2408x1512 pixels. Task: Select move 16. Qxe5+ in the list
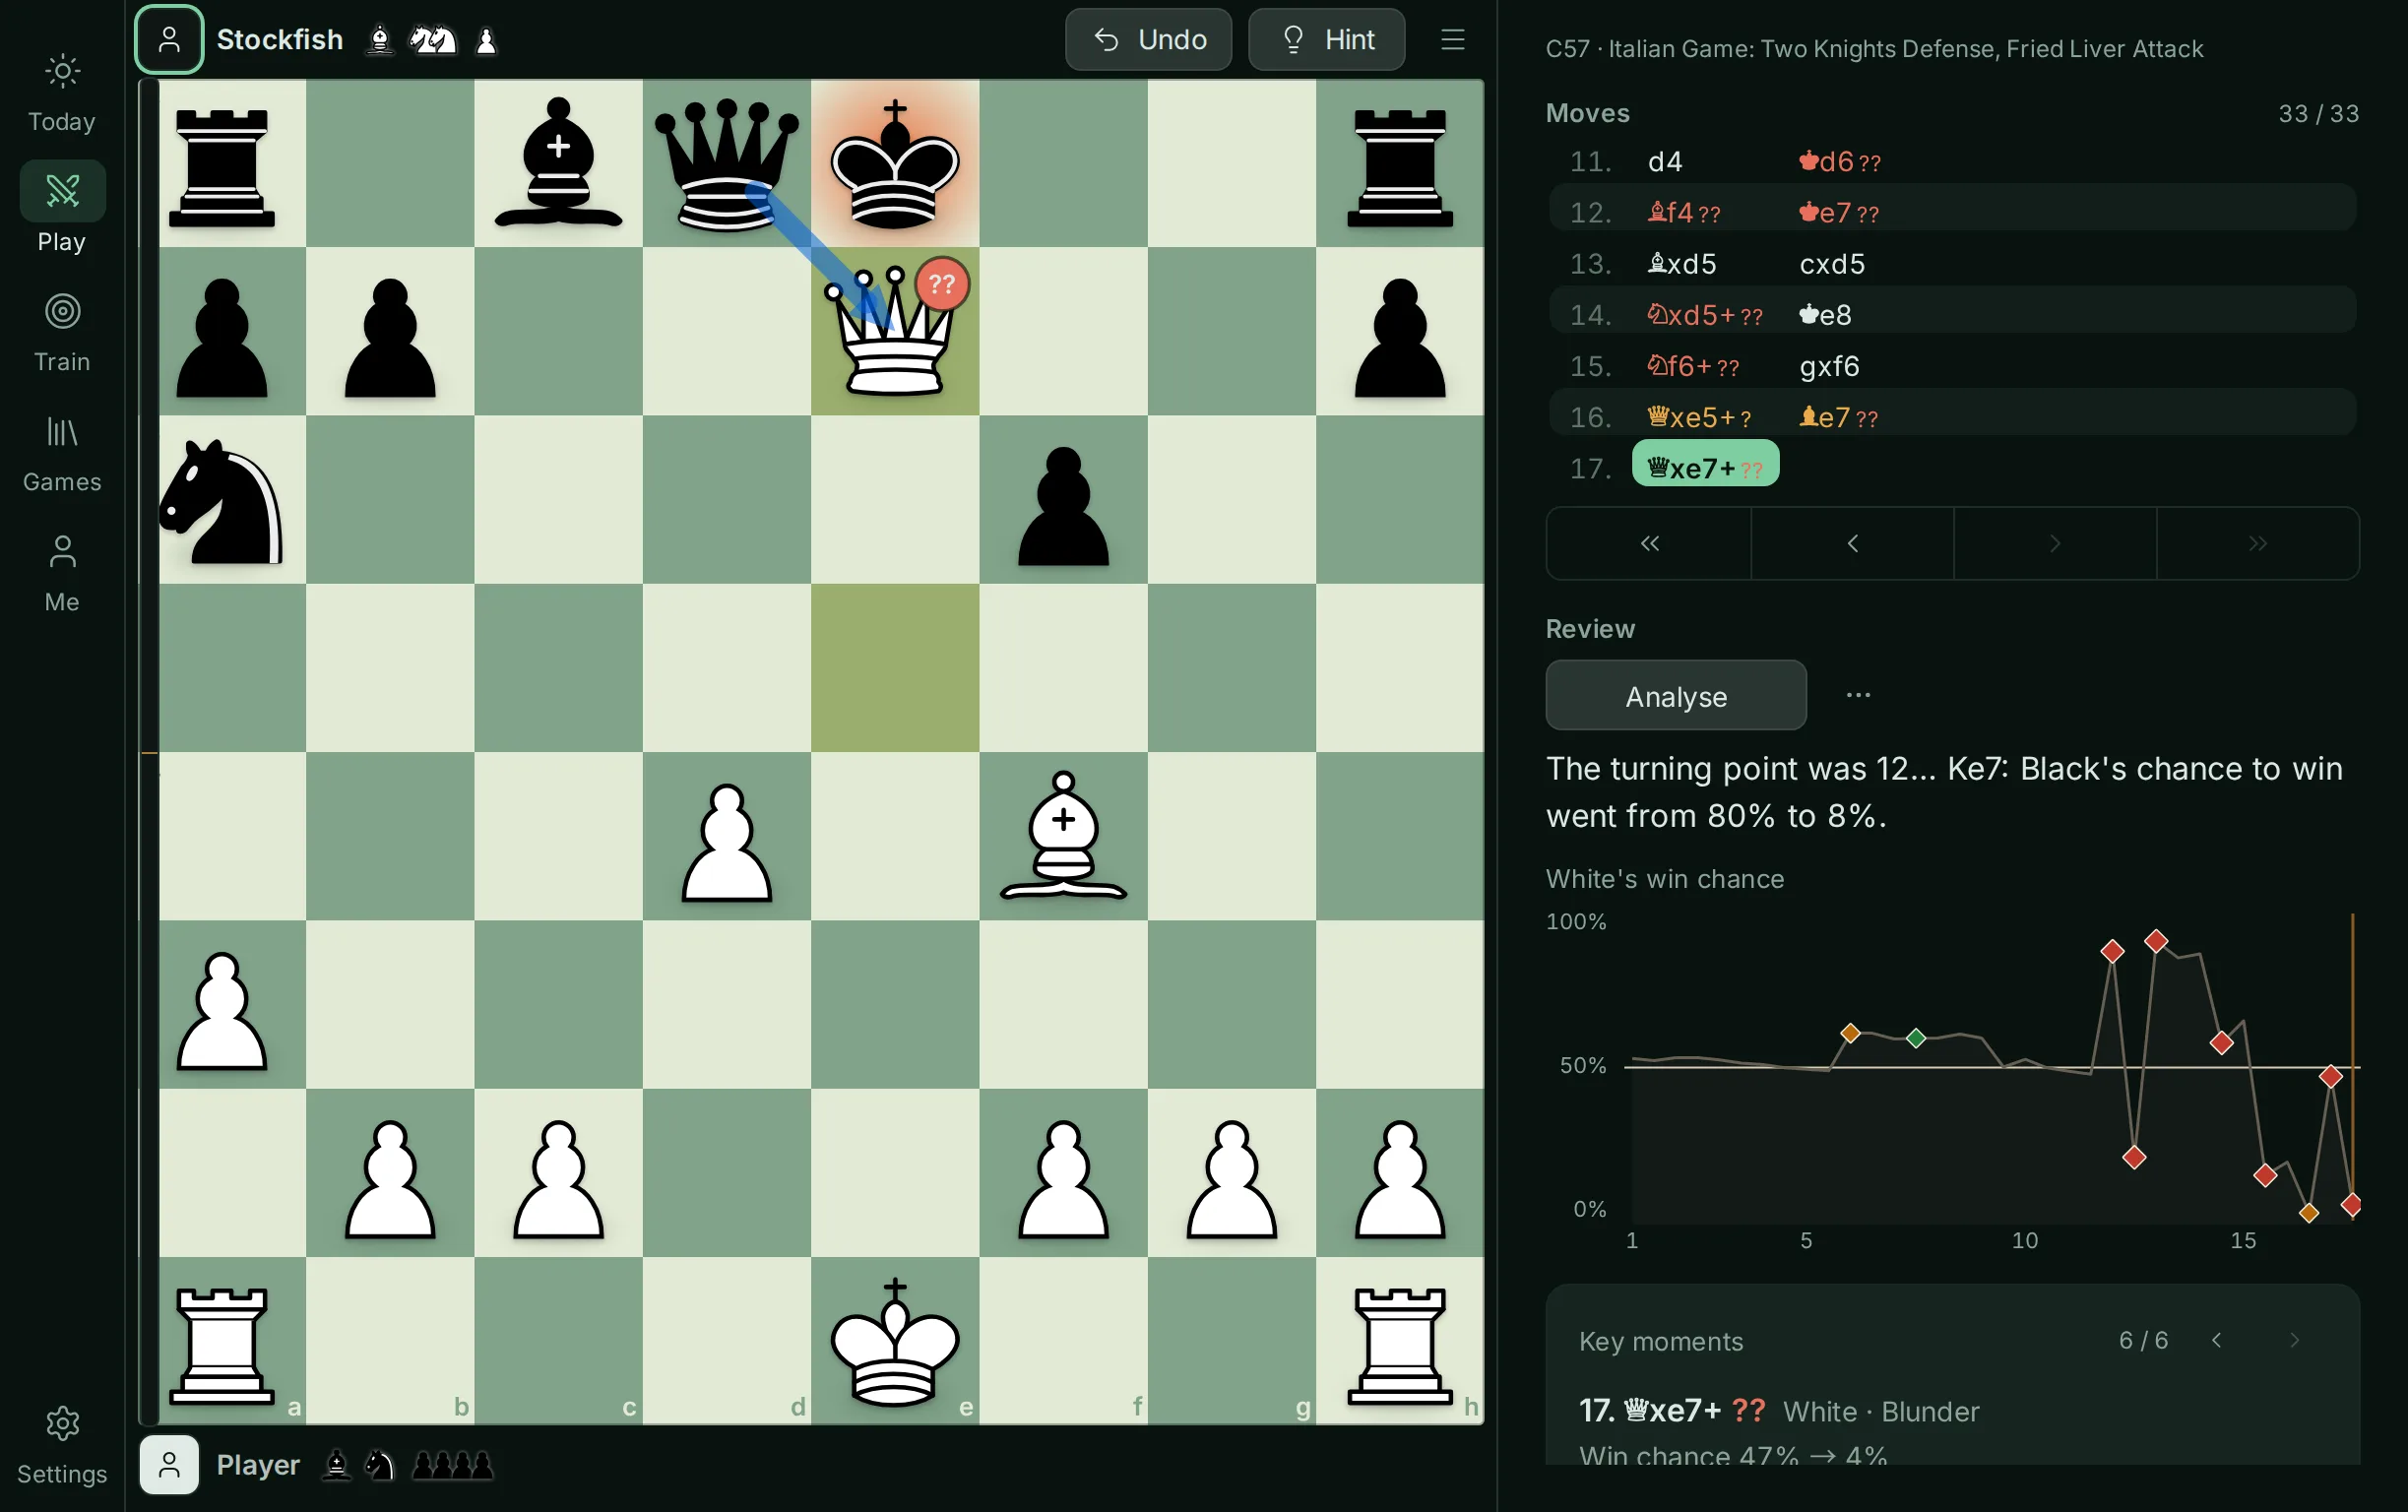pyautogui.click(x=1698, y=416)
